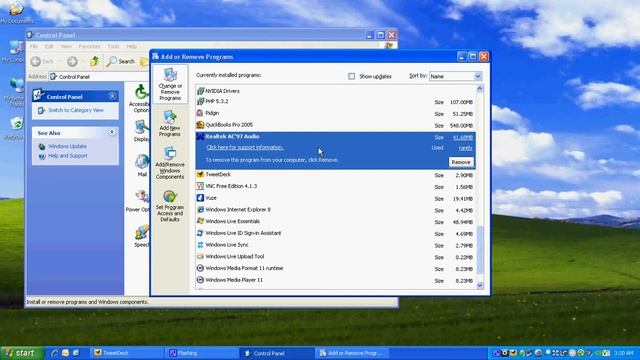This screenshot has width=640, height=360.
Task: Click here for support information link
Action: pyautogui.click(x=245, y=147)
